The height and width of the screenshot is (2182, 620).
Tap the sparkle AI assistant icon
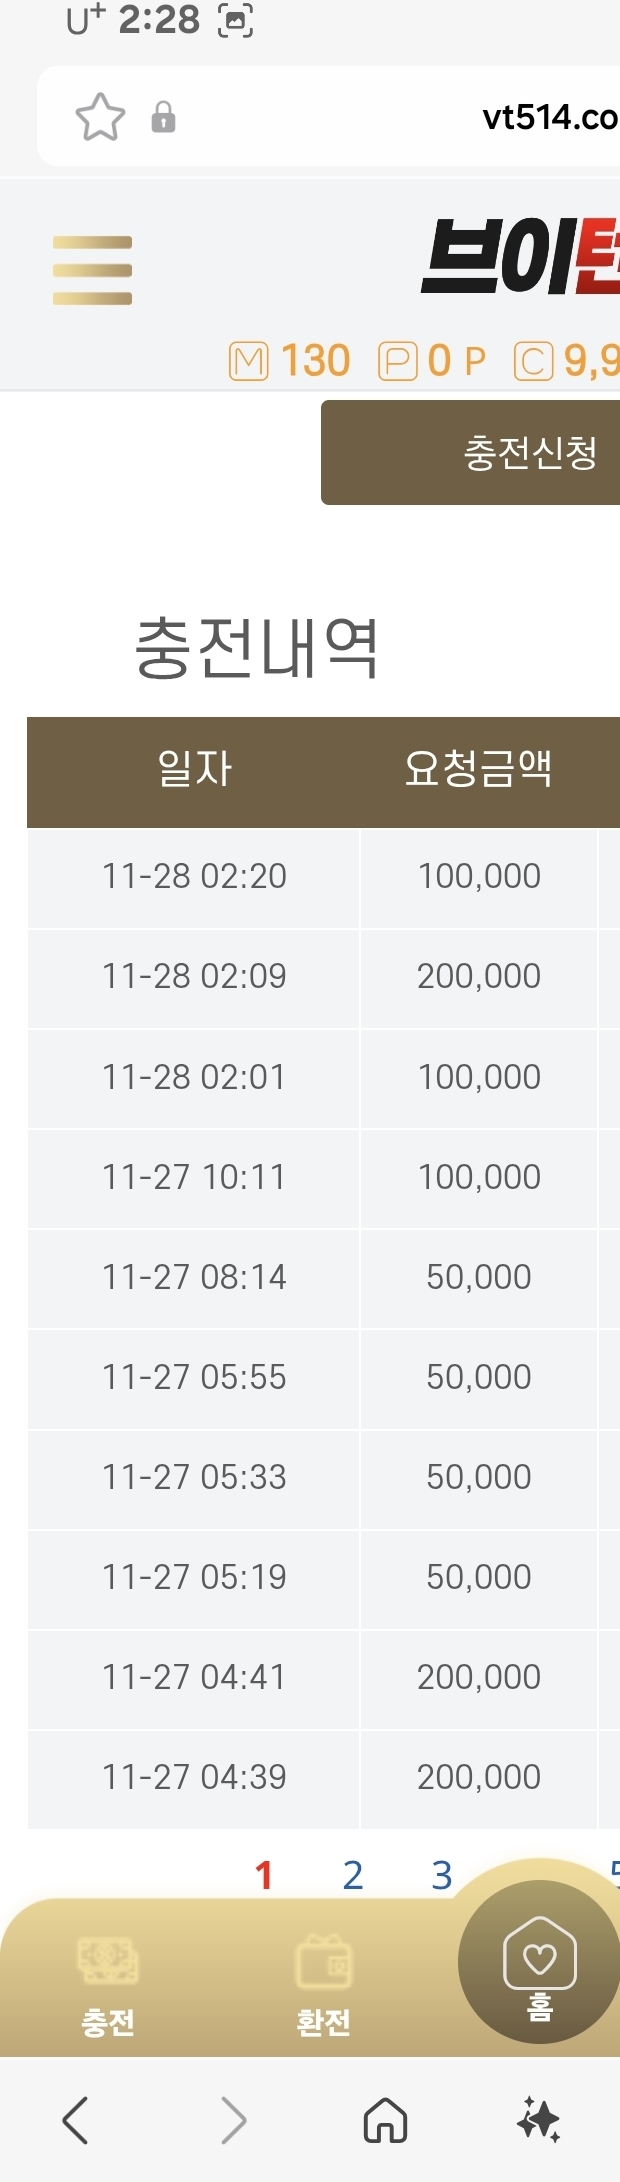(539, 2119)
